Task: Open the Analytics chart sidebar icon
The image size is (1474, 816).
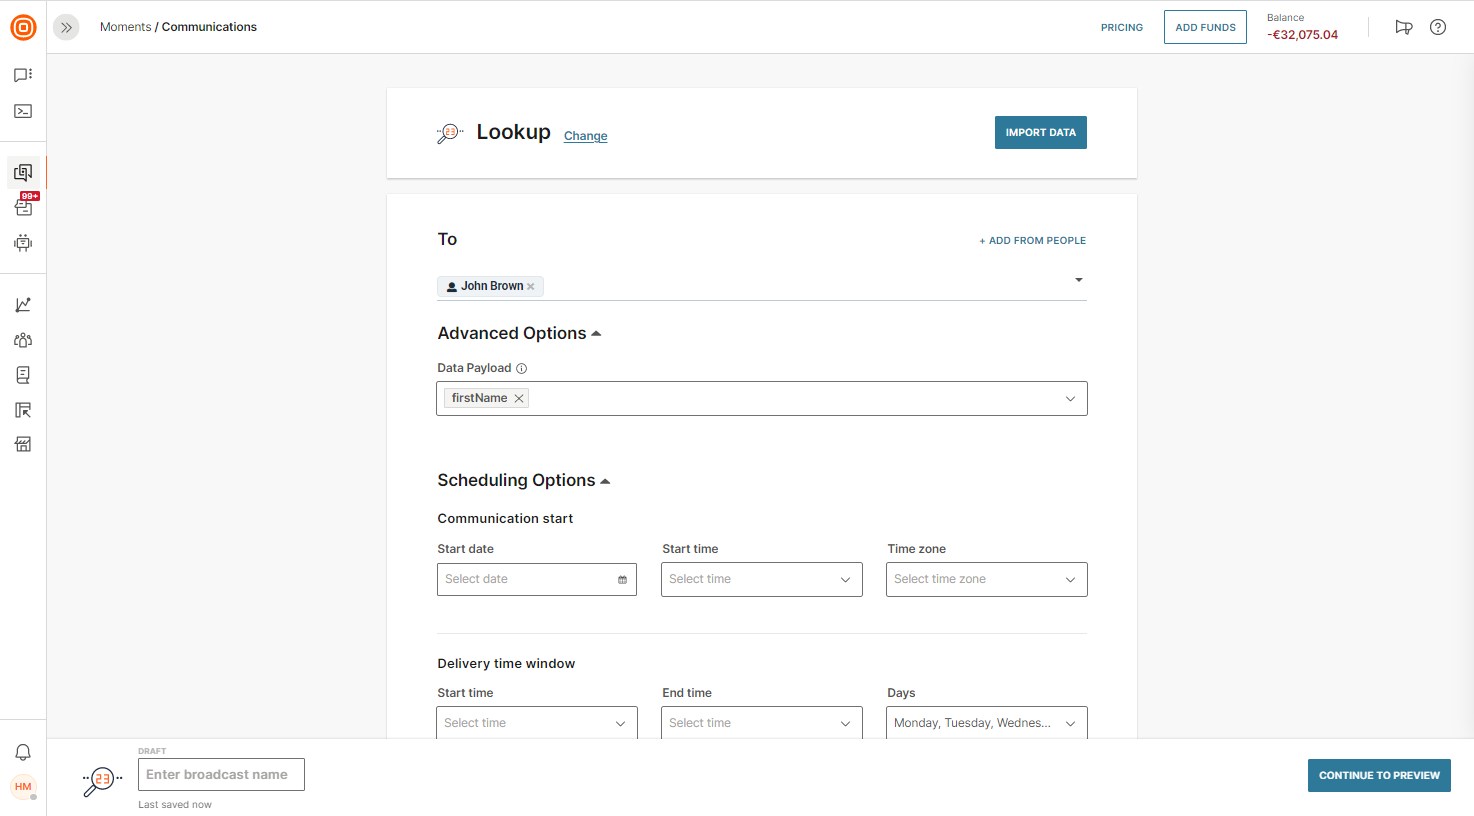Action: click(x=23, y=305)
